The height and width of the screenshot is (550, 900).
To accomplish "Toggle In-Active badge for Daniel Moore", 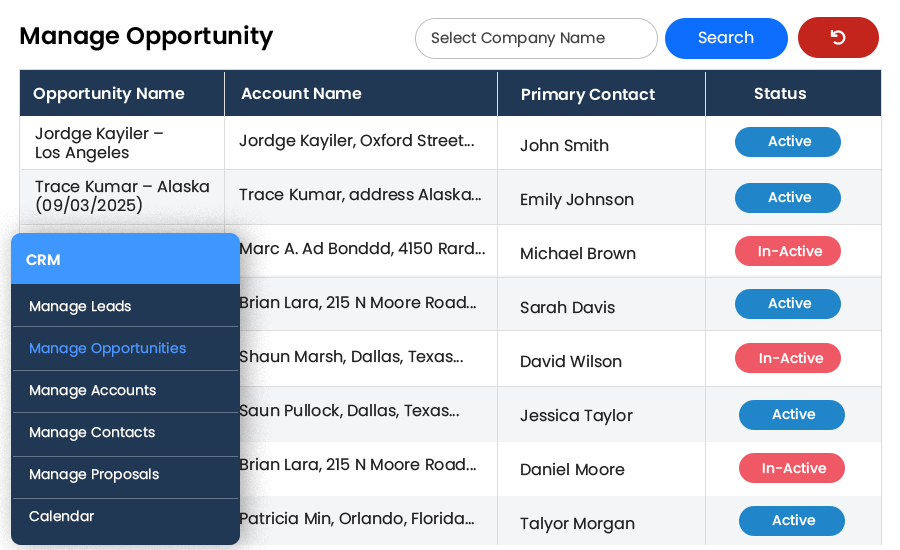I will coord(792,468).
